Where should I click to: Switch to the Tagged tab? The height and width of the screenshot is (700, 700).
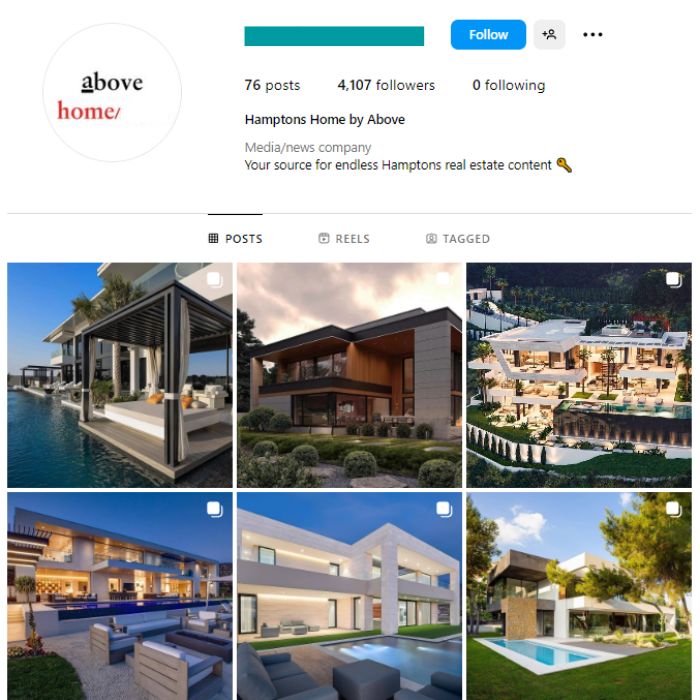(x=458, y=238)
